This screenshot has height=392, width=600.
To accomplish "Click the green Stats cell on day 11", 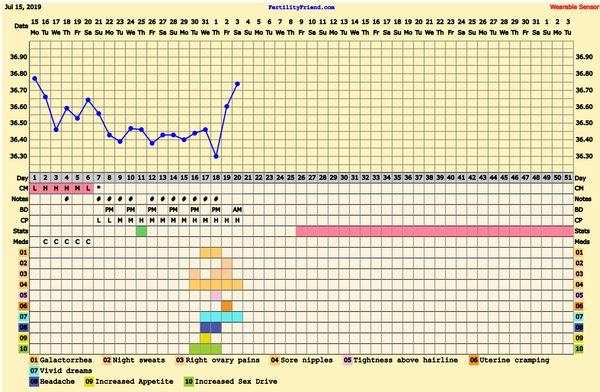I will point(141,231).
